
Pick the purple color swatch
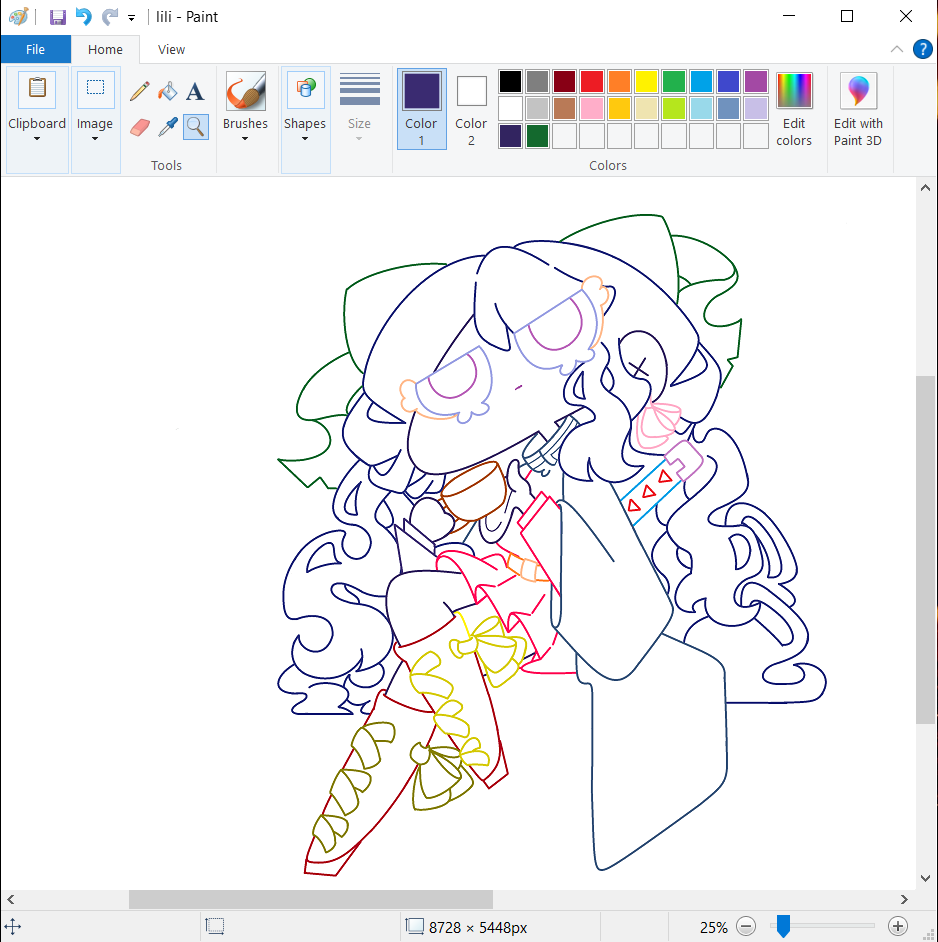coord(756,81)
